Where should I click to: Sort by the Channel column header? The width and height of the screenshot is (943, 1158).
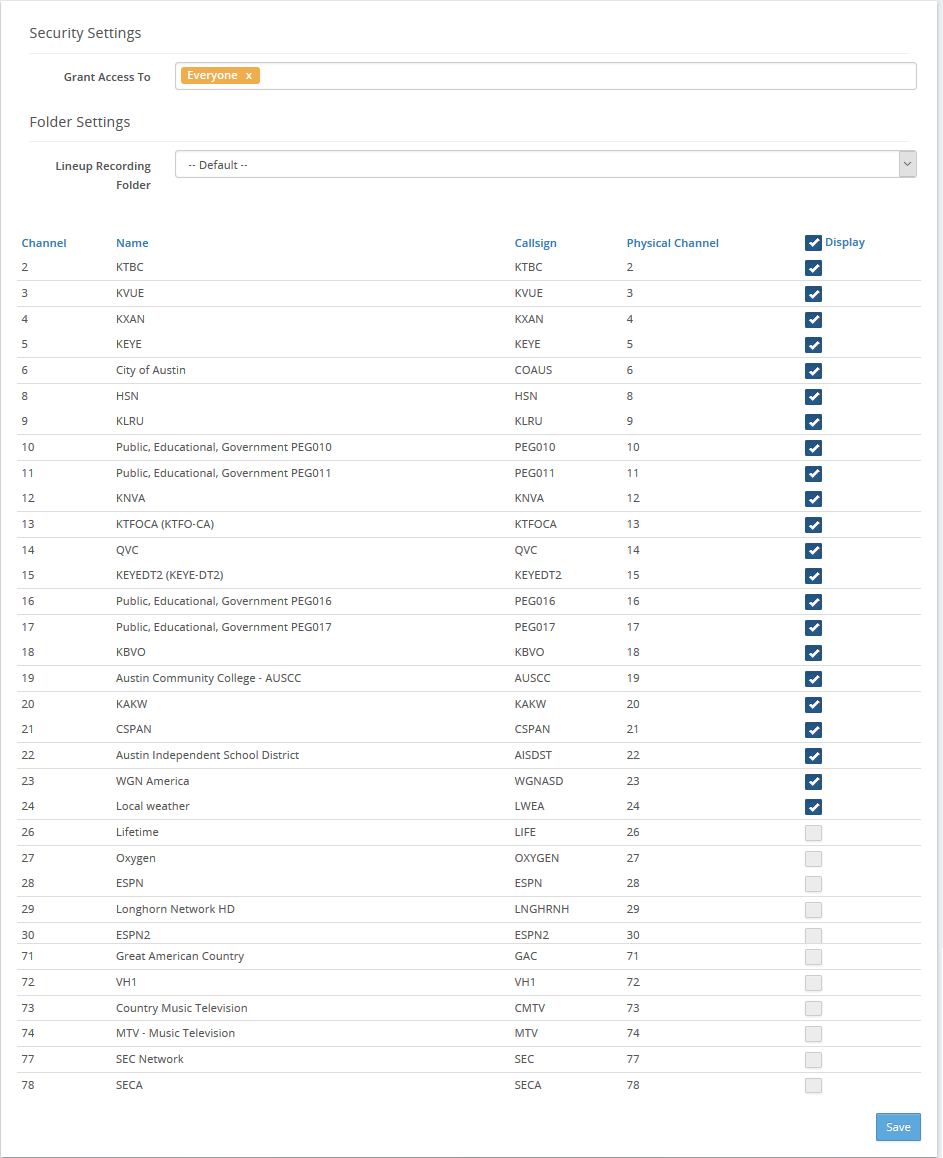click(44, 243)
